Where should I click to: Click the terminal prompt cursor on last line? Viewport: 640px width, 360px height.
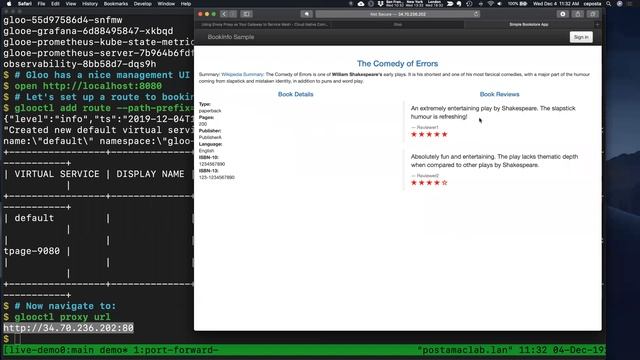point(17,339)
